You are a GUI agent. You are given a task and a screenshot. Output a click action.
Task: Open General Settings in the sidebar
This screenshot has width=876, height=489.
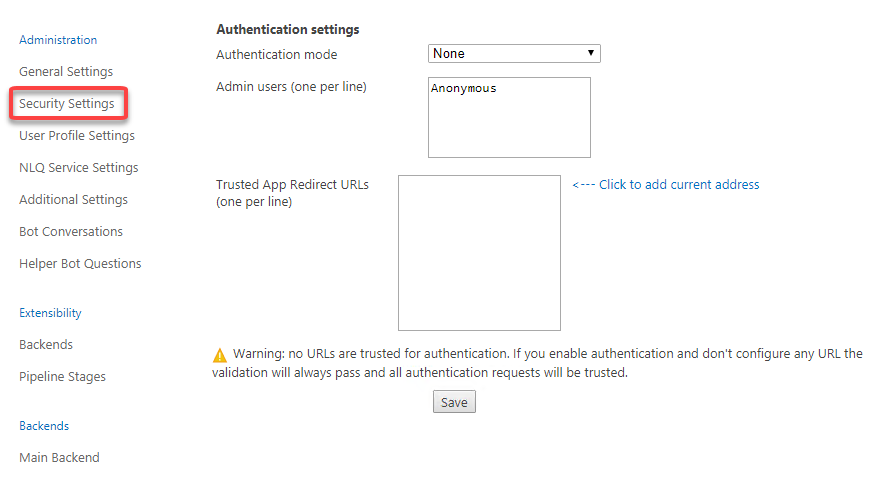pos(66,72)
